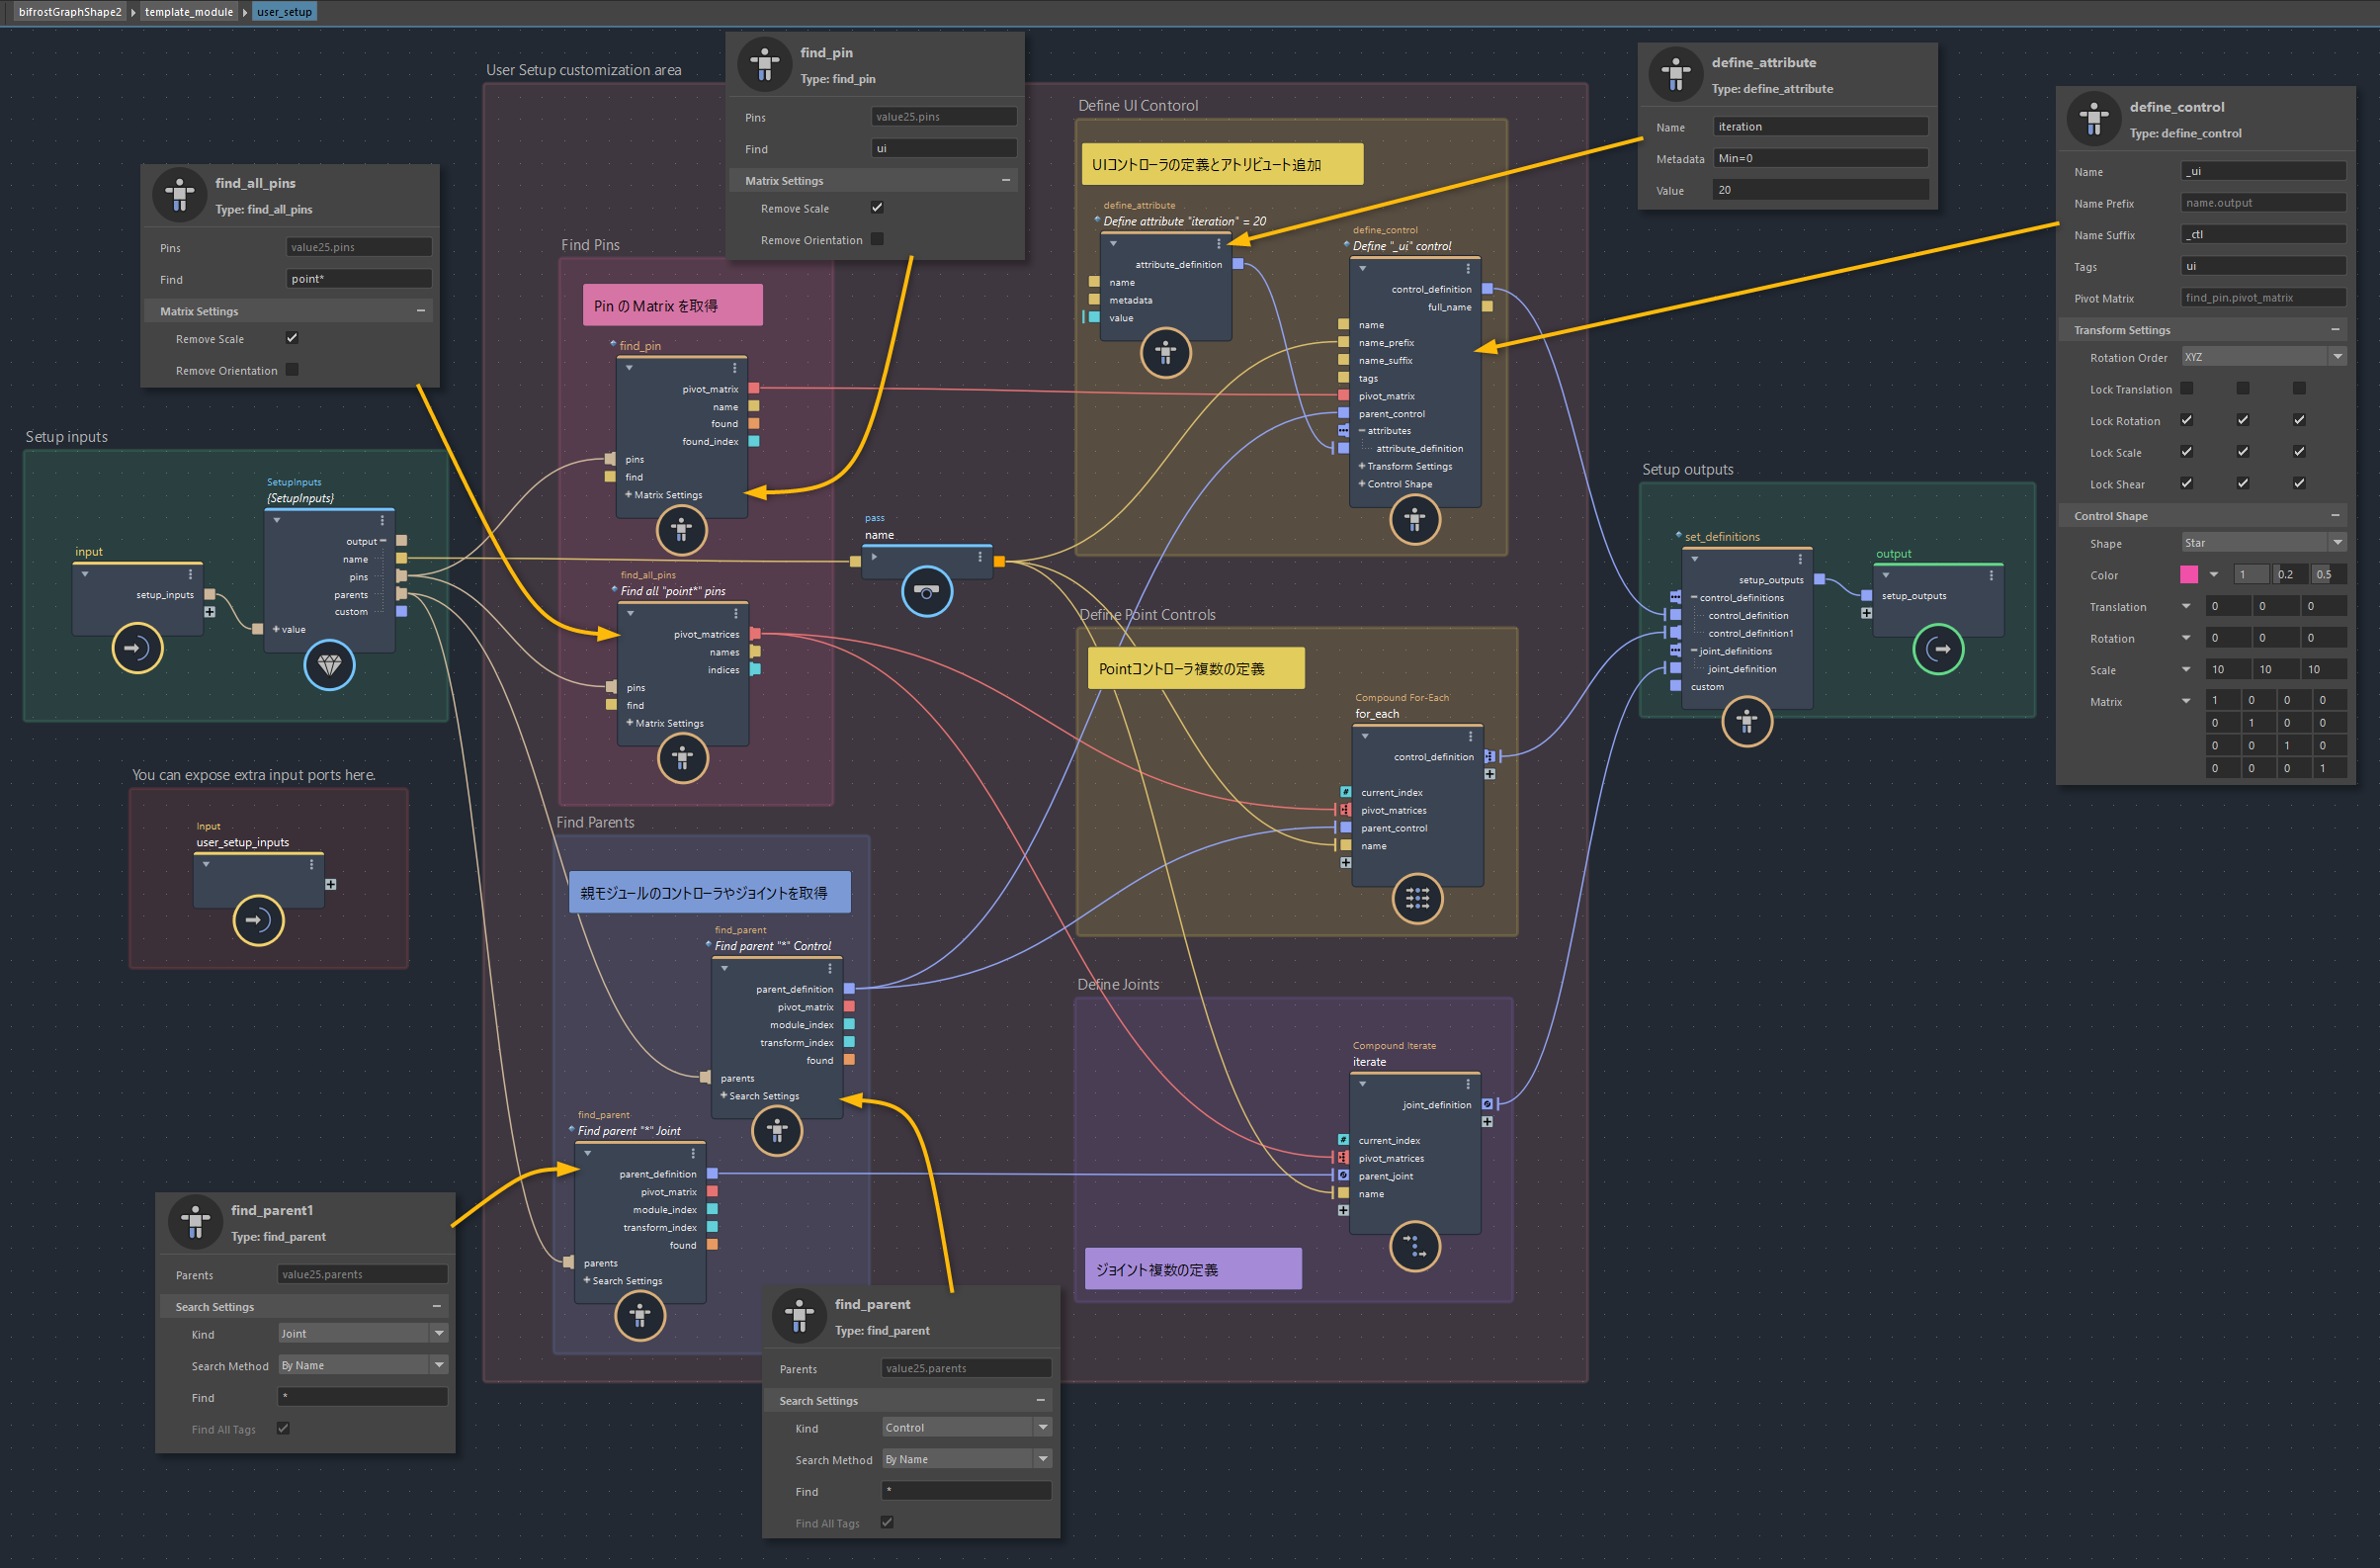
Task: Uncheck Remove Scale in find_all_pins panel
Action: pos(292,338)
